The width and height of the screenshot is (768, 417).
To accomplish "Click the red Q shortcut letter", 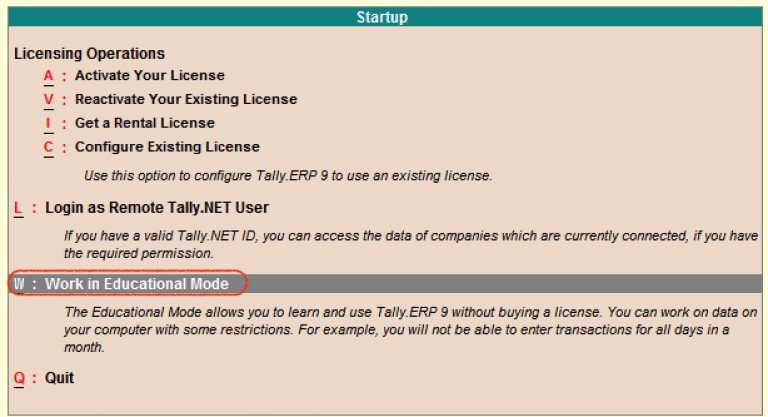I will coord(19,378).
